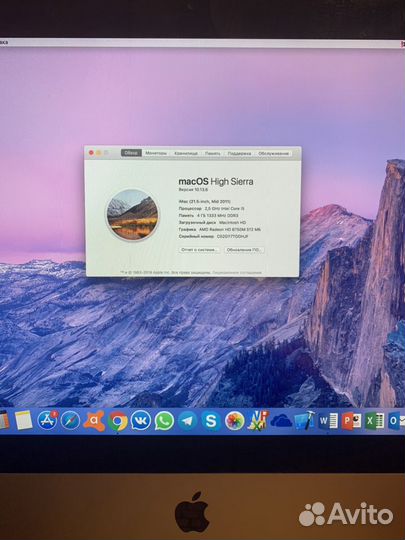Launch Google Chrome from the Dock
Screen dimensions: 405x540
point(118,421)
